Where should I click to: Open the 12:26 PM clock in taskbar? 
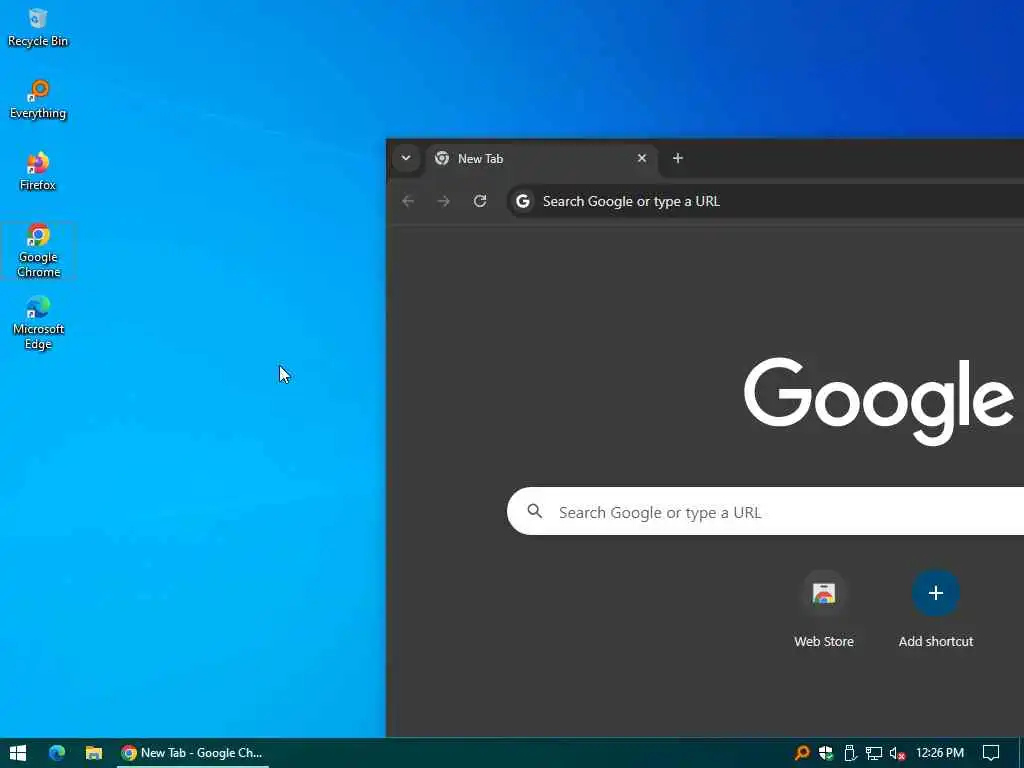940,753
